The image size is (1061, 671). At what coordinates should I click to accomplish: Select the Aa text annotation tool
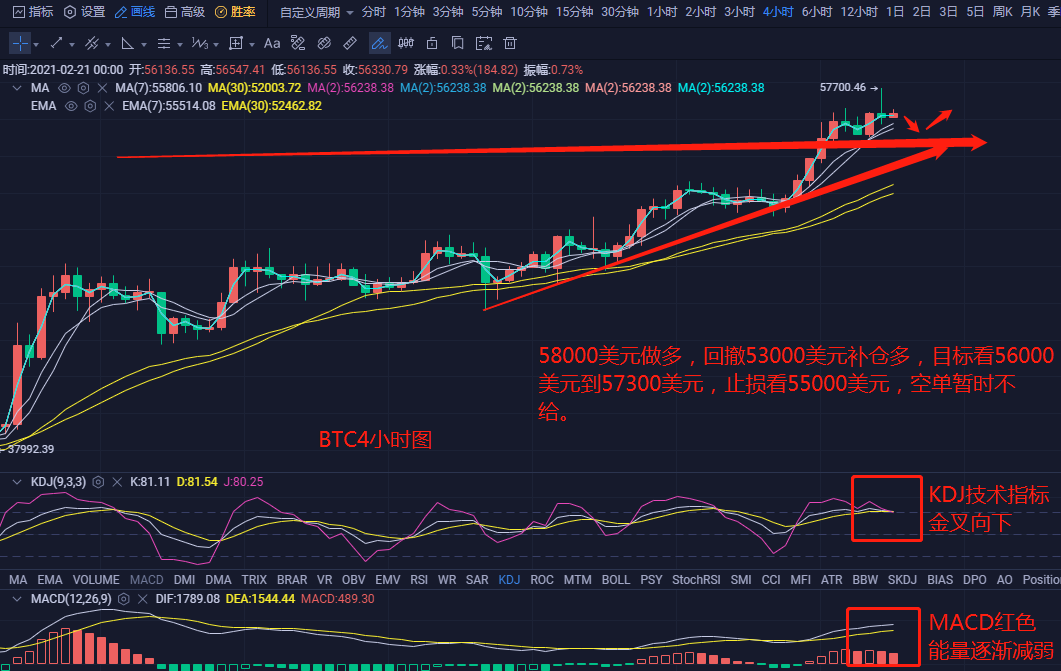[271, 43]
